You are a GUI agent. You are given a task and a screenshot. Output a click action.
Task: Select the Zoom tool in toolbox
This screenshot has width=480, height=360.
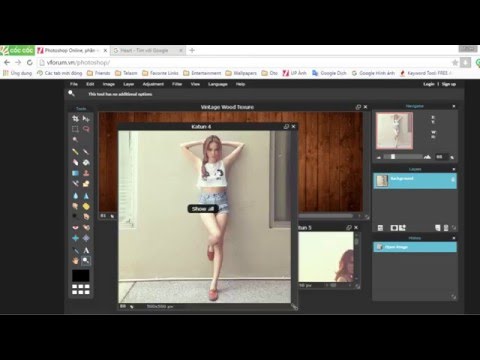[x=86, y=261]
